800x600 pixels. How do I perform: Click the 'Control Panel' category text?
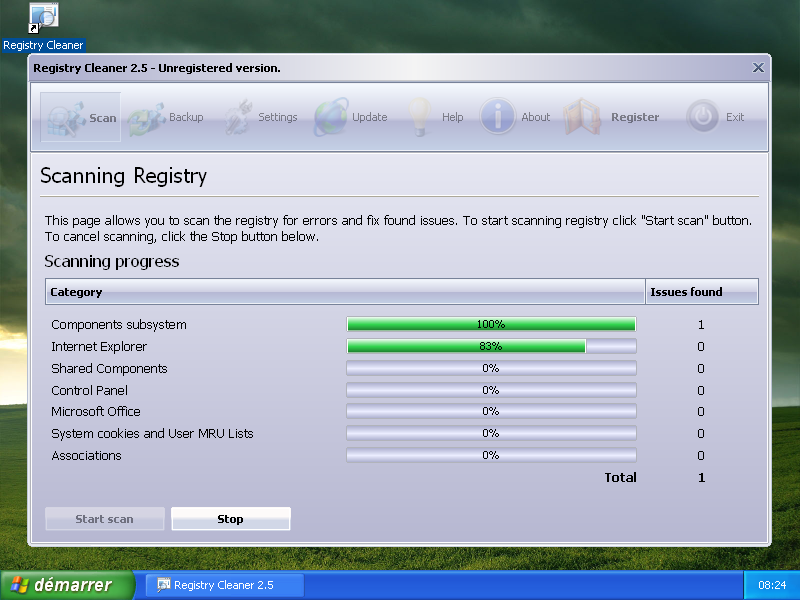point(89,390)
